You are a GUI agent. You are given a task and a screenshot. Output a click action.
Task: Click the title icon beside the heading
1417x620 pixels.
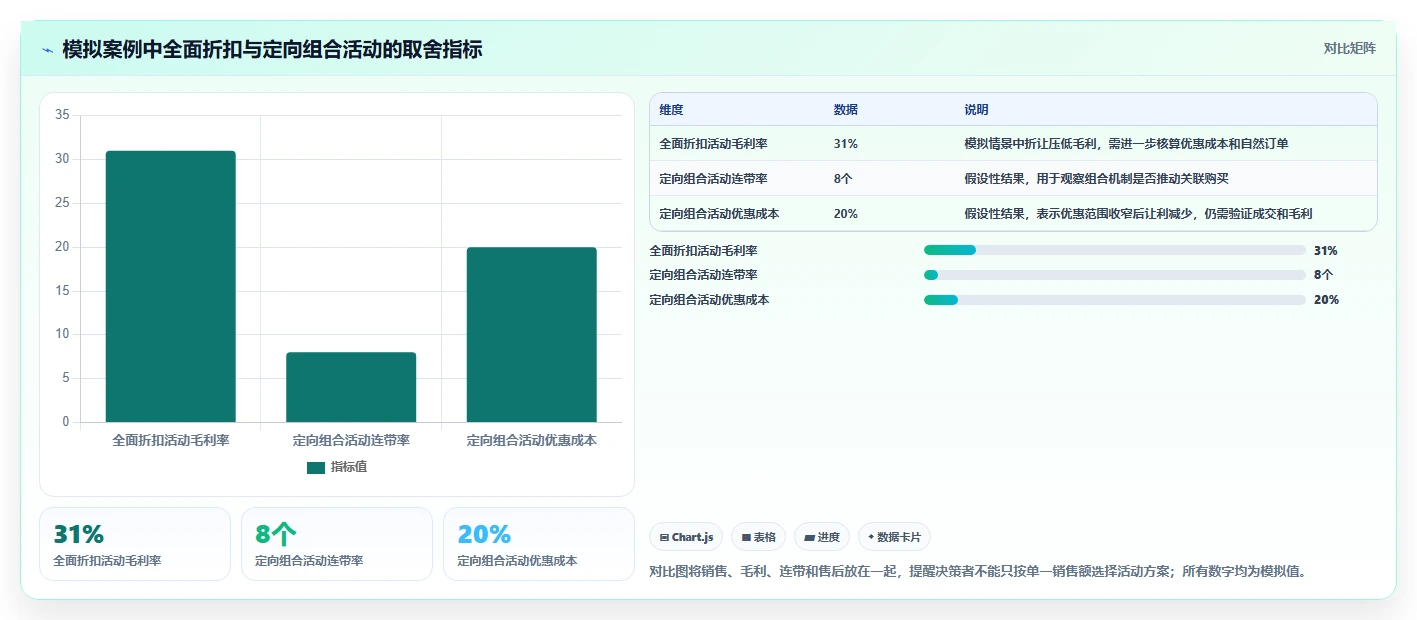coord(48,50)
